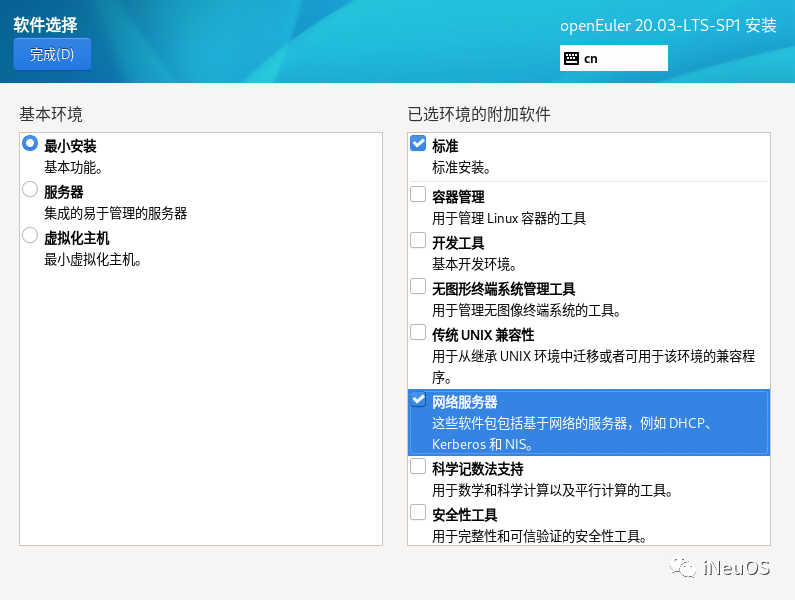
Task: Click 用于管理无图像终端系统的工具。 description
Action: (526, 310)
